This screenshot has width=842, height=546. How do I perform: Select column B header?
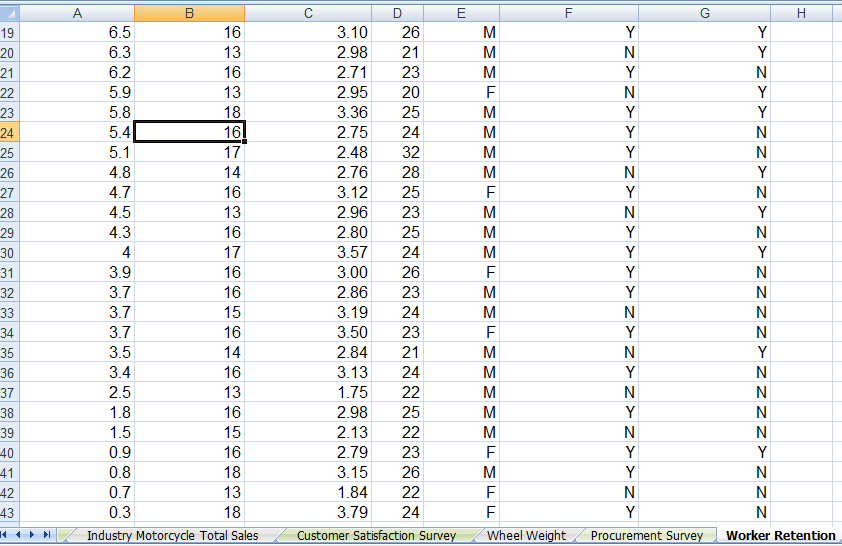click(190, 13)
